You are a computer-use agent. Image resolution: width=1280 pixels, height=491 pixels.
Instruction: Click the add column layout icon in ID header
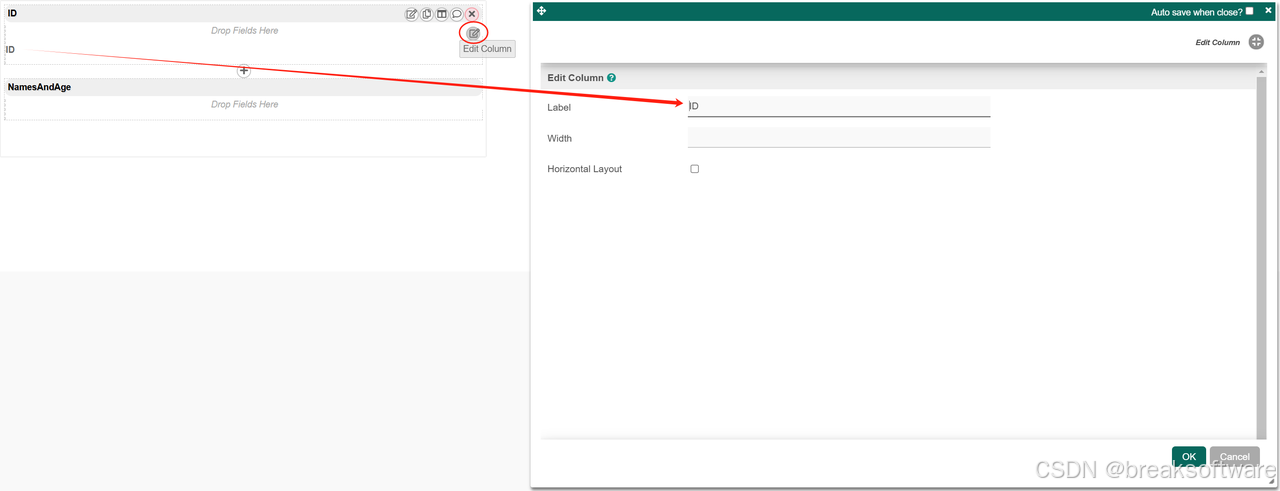[x=442, y=14]
